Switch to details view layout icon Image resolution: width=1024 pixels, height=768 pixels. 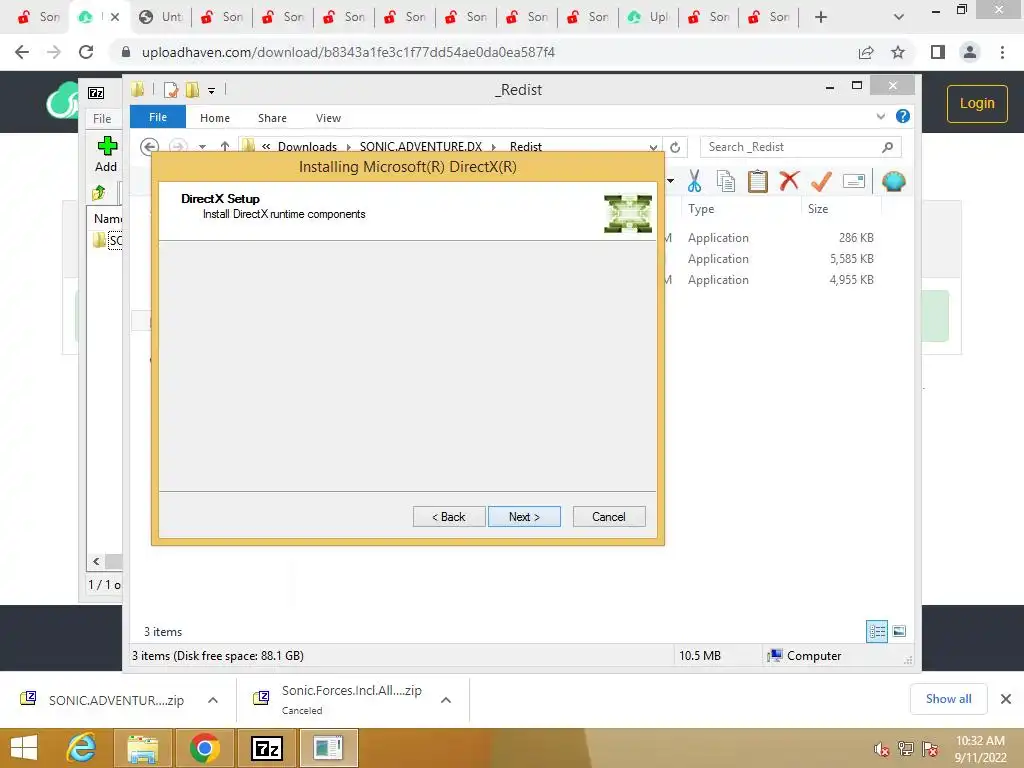click(x=877, y=632)
